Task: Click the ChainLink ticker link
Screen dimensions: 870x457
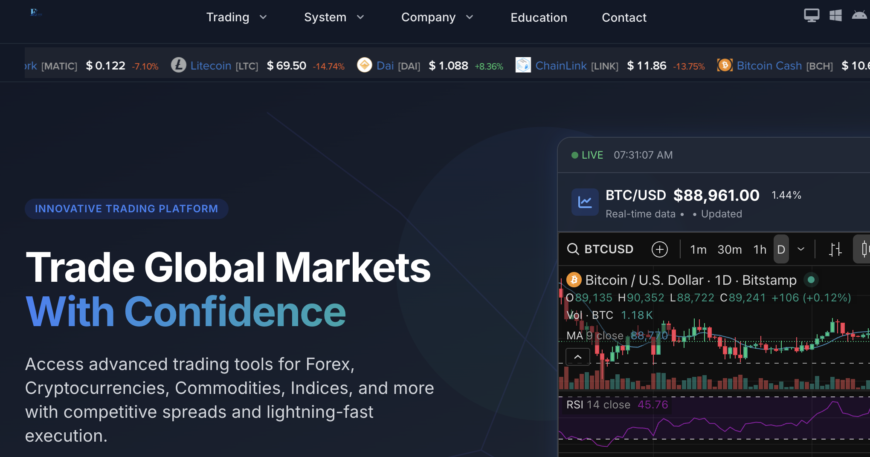Action: (x=561, y=65)
